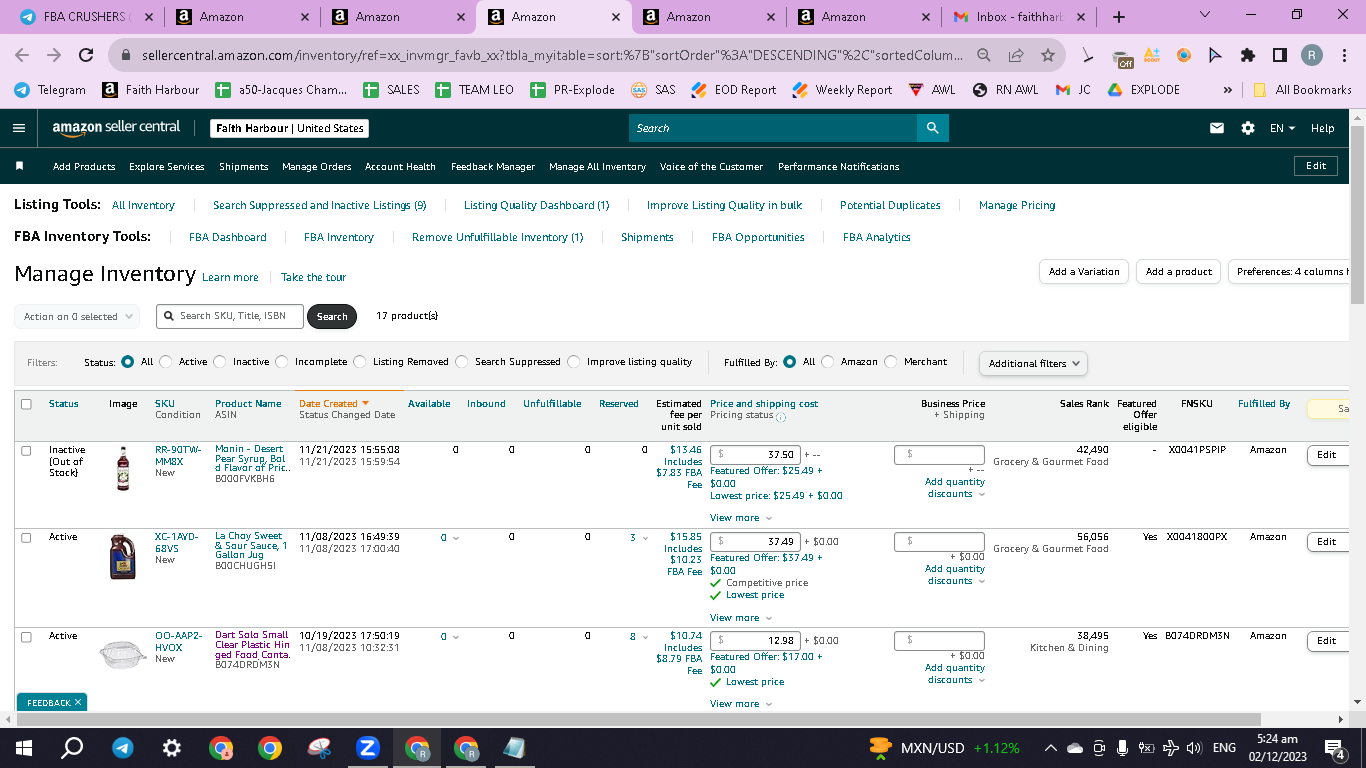Open the Monin syrup bottle thumbnail
1366x768 pixels.
(x=123, y=468)
